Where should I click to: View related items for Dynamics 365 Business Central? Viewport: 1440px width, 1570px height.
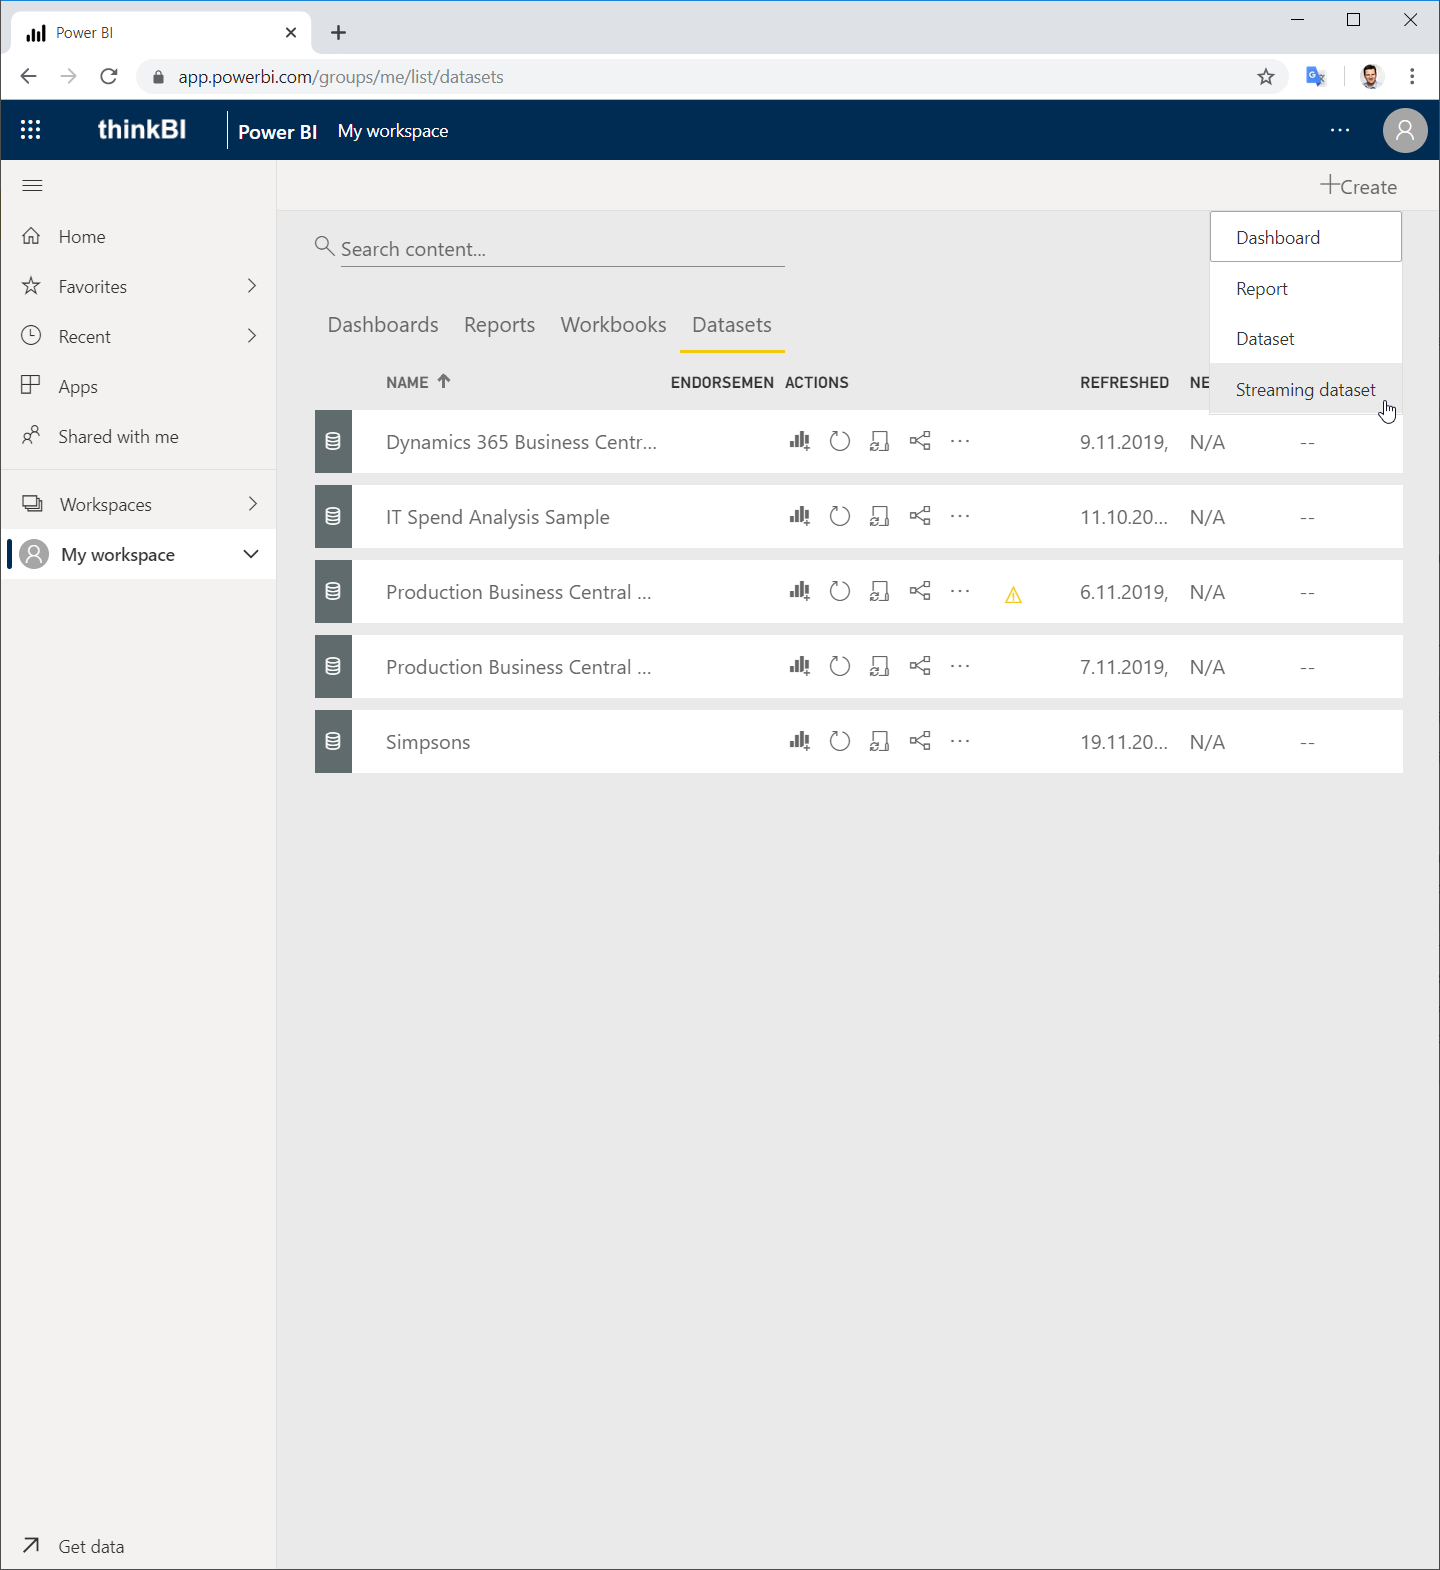click(920, 441)
